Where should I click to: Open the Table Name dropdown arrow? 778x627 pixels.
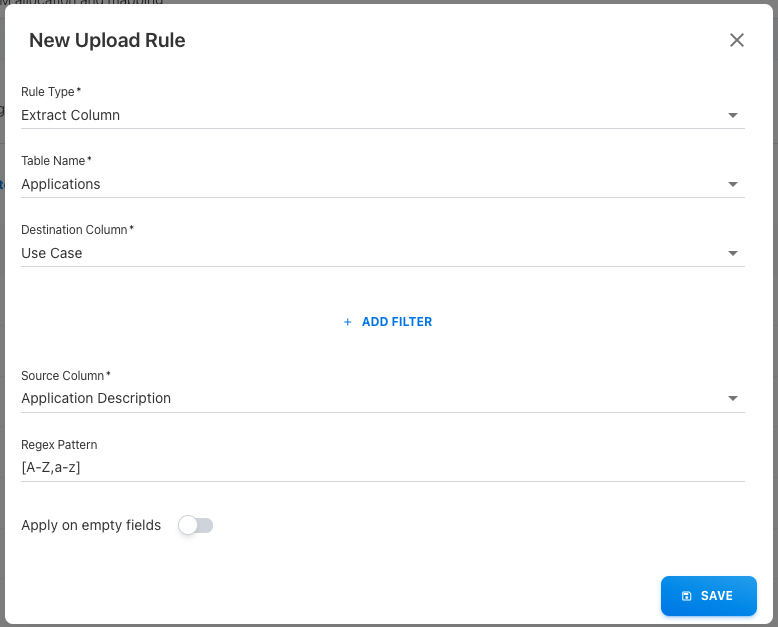pyautogui.click(x=733, y=184)
